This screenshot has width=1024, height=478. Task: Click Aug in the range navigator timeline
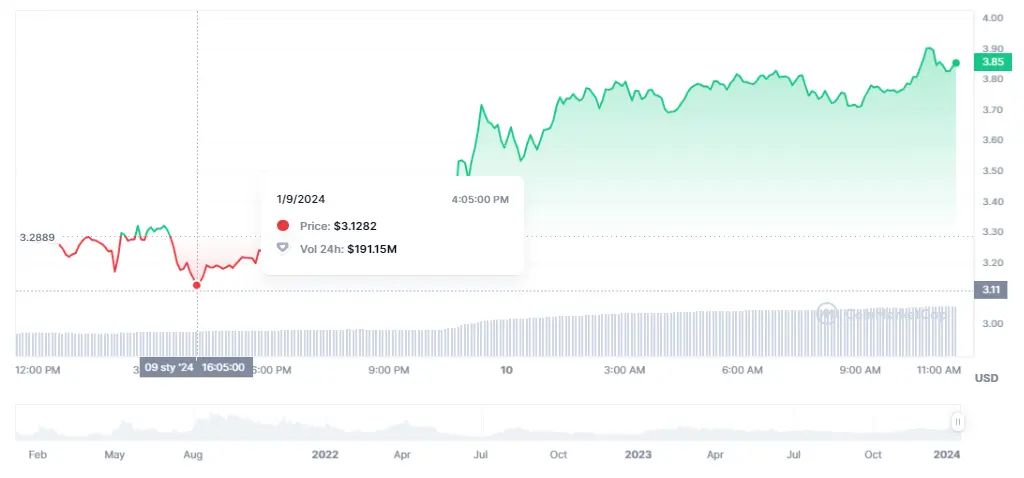pos(193,454)
